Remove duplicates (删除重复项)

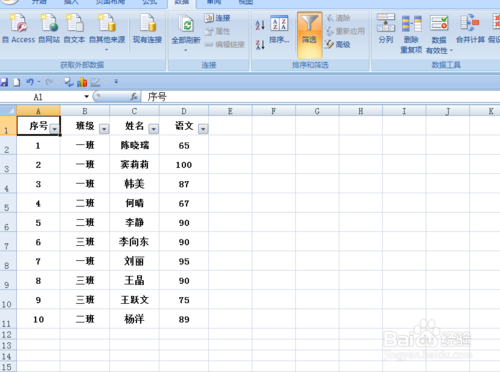[411, 34]
